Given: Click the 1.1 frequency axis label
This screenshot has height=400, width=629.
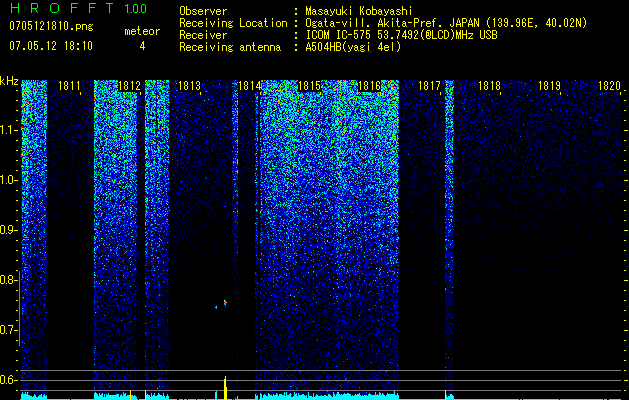Looking at the screenshot, I should [8, 130].
